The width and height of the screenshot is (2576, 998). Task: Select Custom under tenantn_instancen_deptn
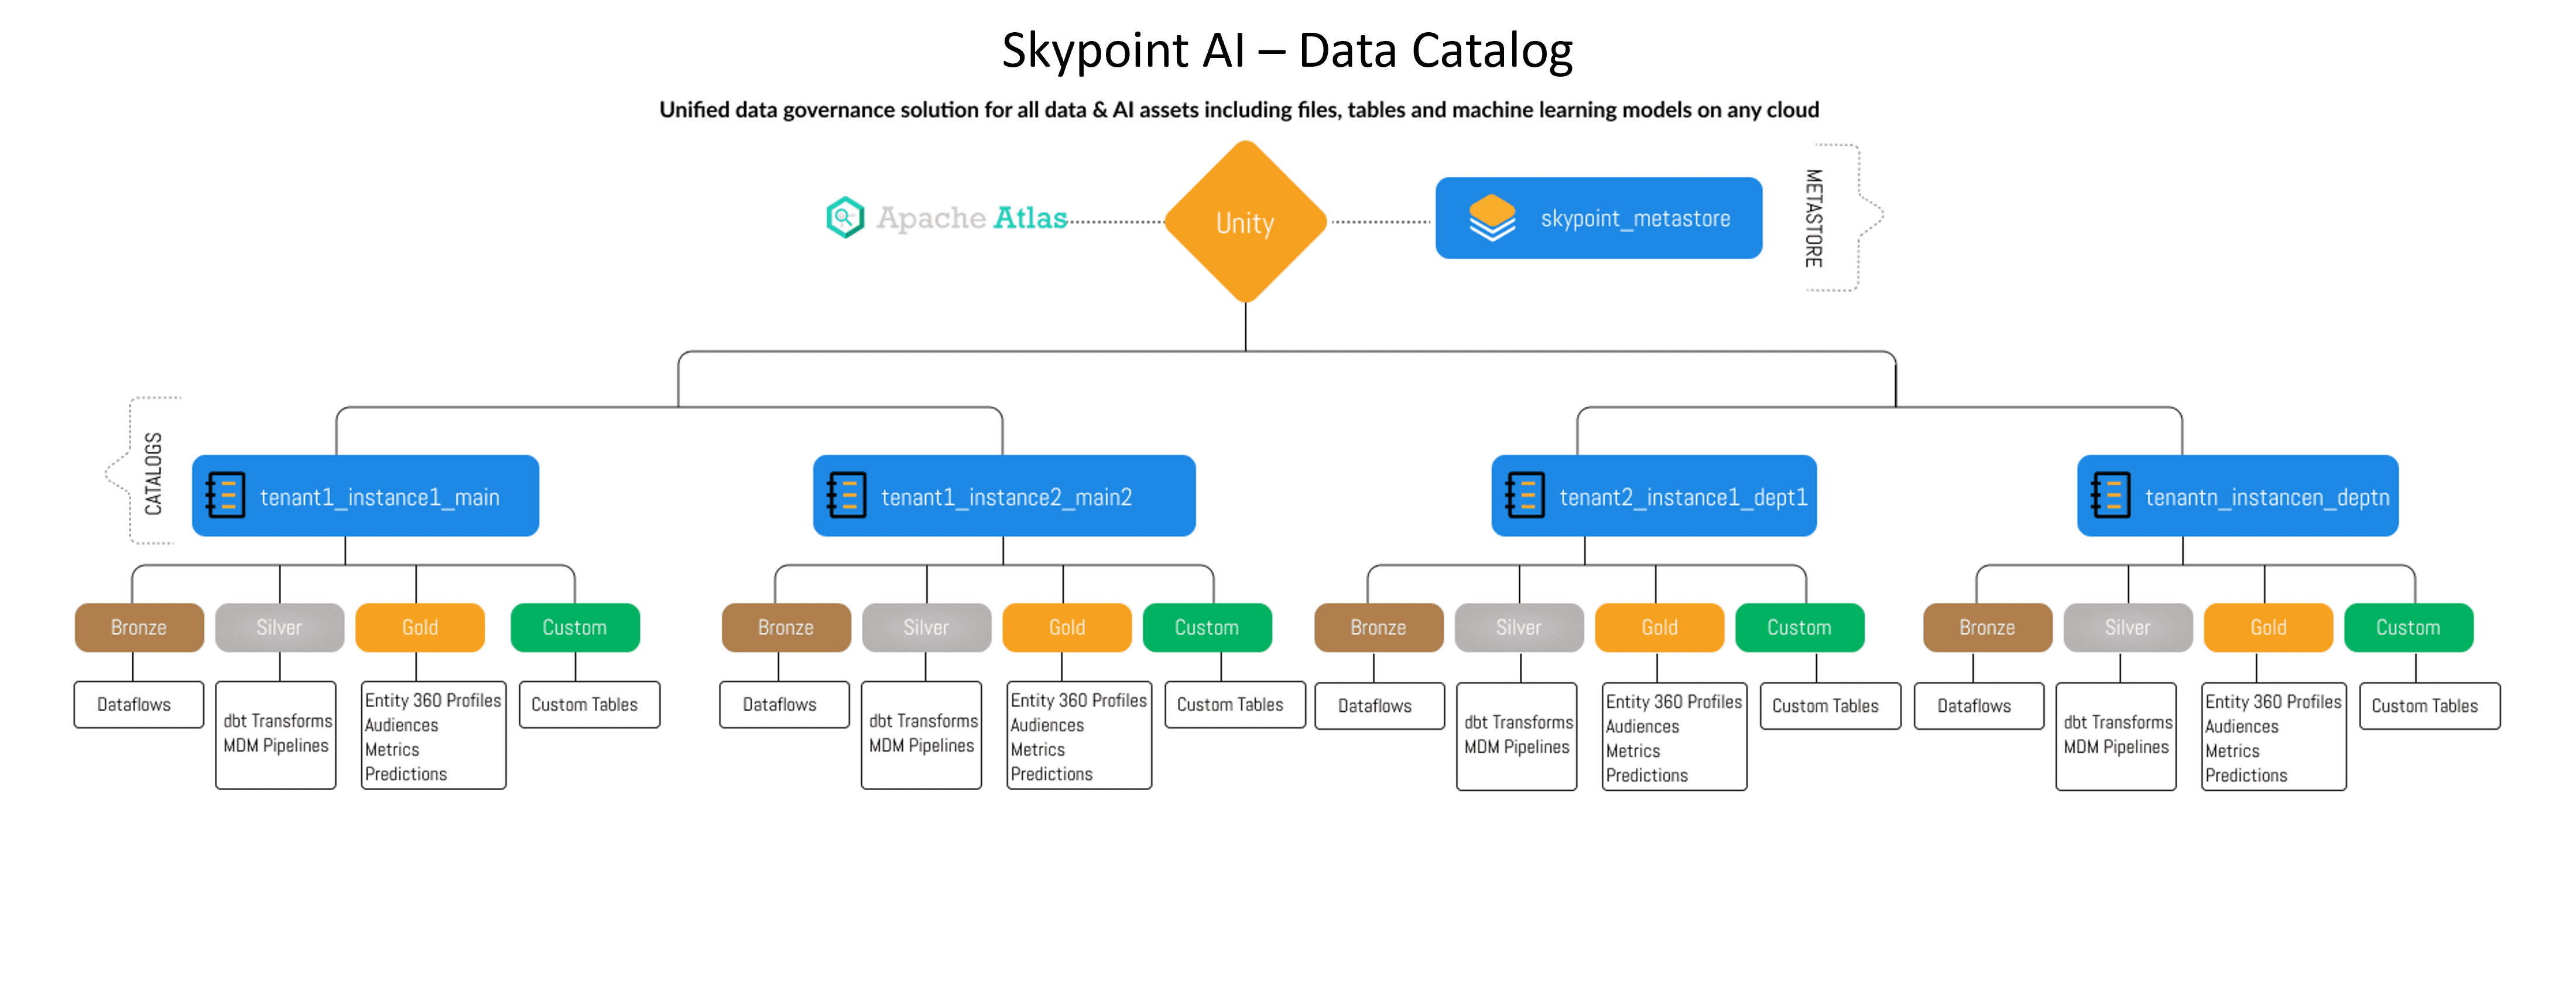2409,627
